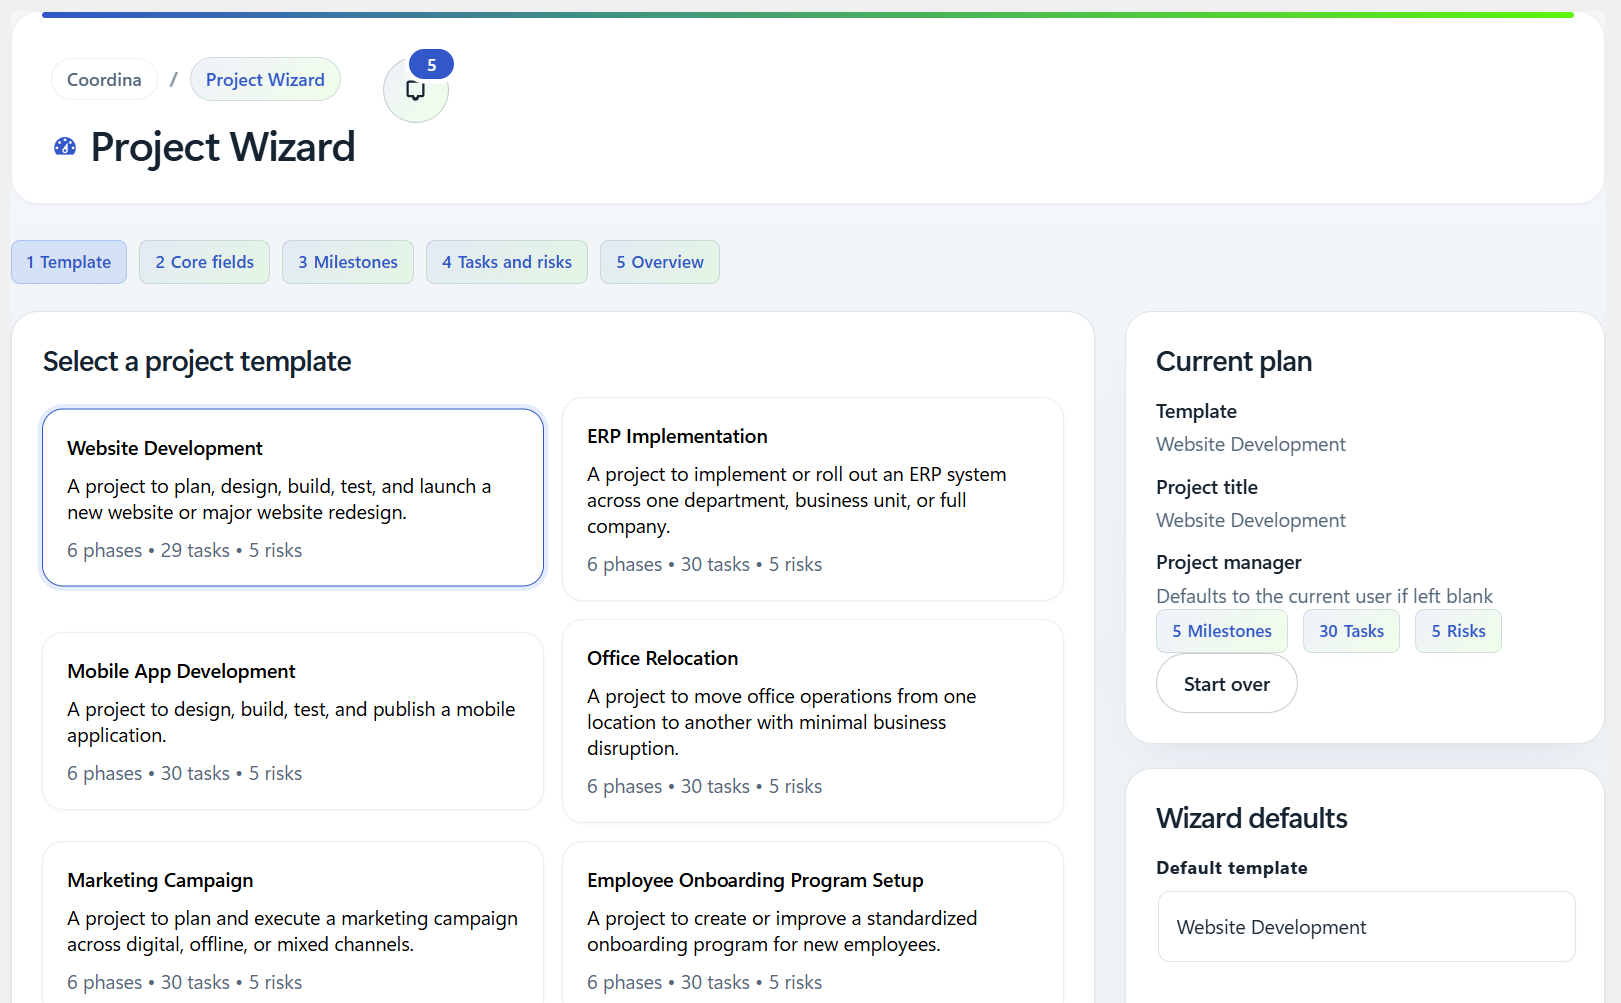Open the Default template dropdown
Image resolution: width=1621 pixels, height=1003 pixels.
pyautogui.click(x=1366, y=927)
